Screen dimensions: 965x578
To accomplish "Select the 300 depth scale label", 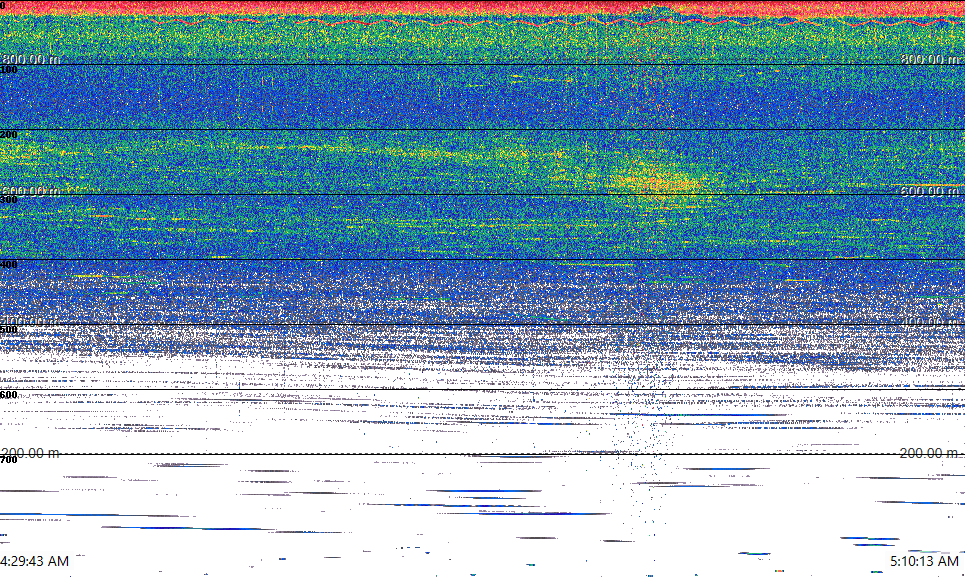I will coord(9,199).
